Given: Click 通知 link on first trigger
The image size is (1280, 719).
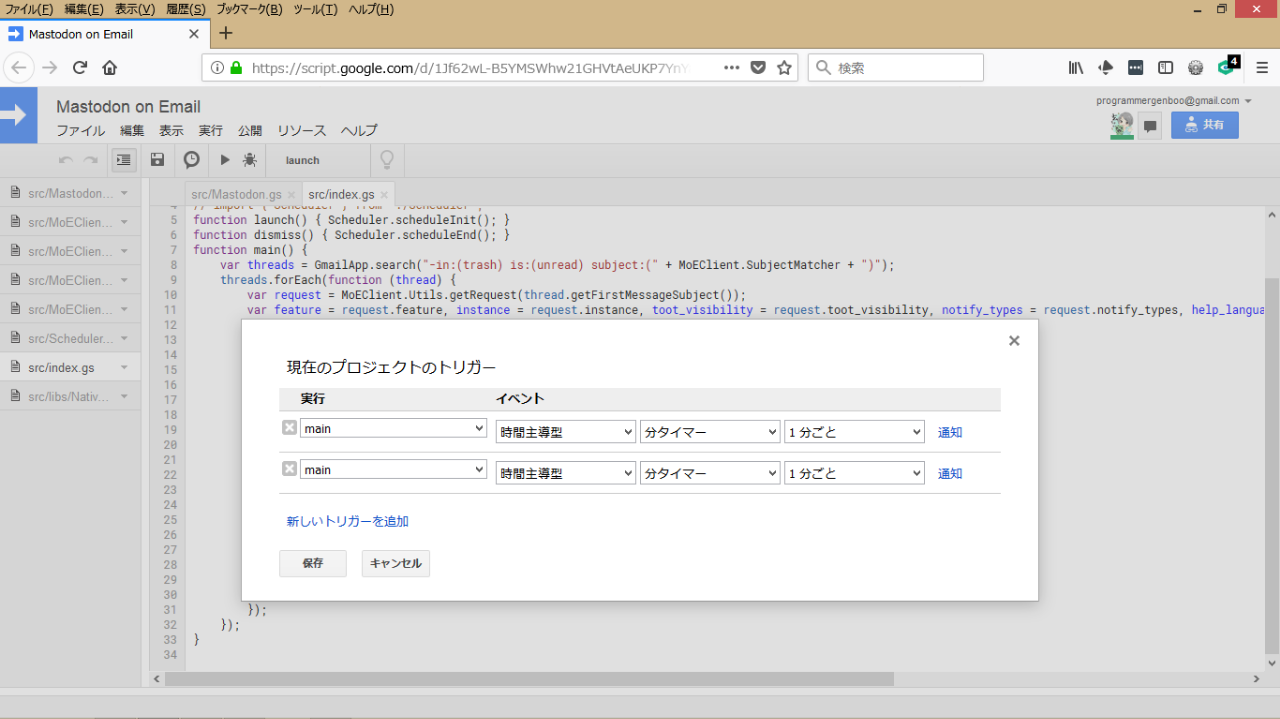Looking at the screenshot, I should click(x=950, y=433).
